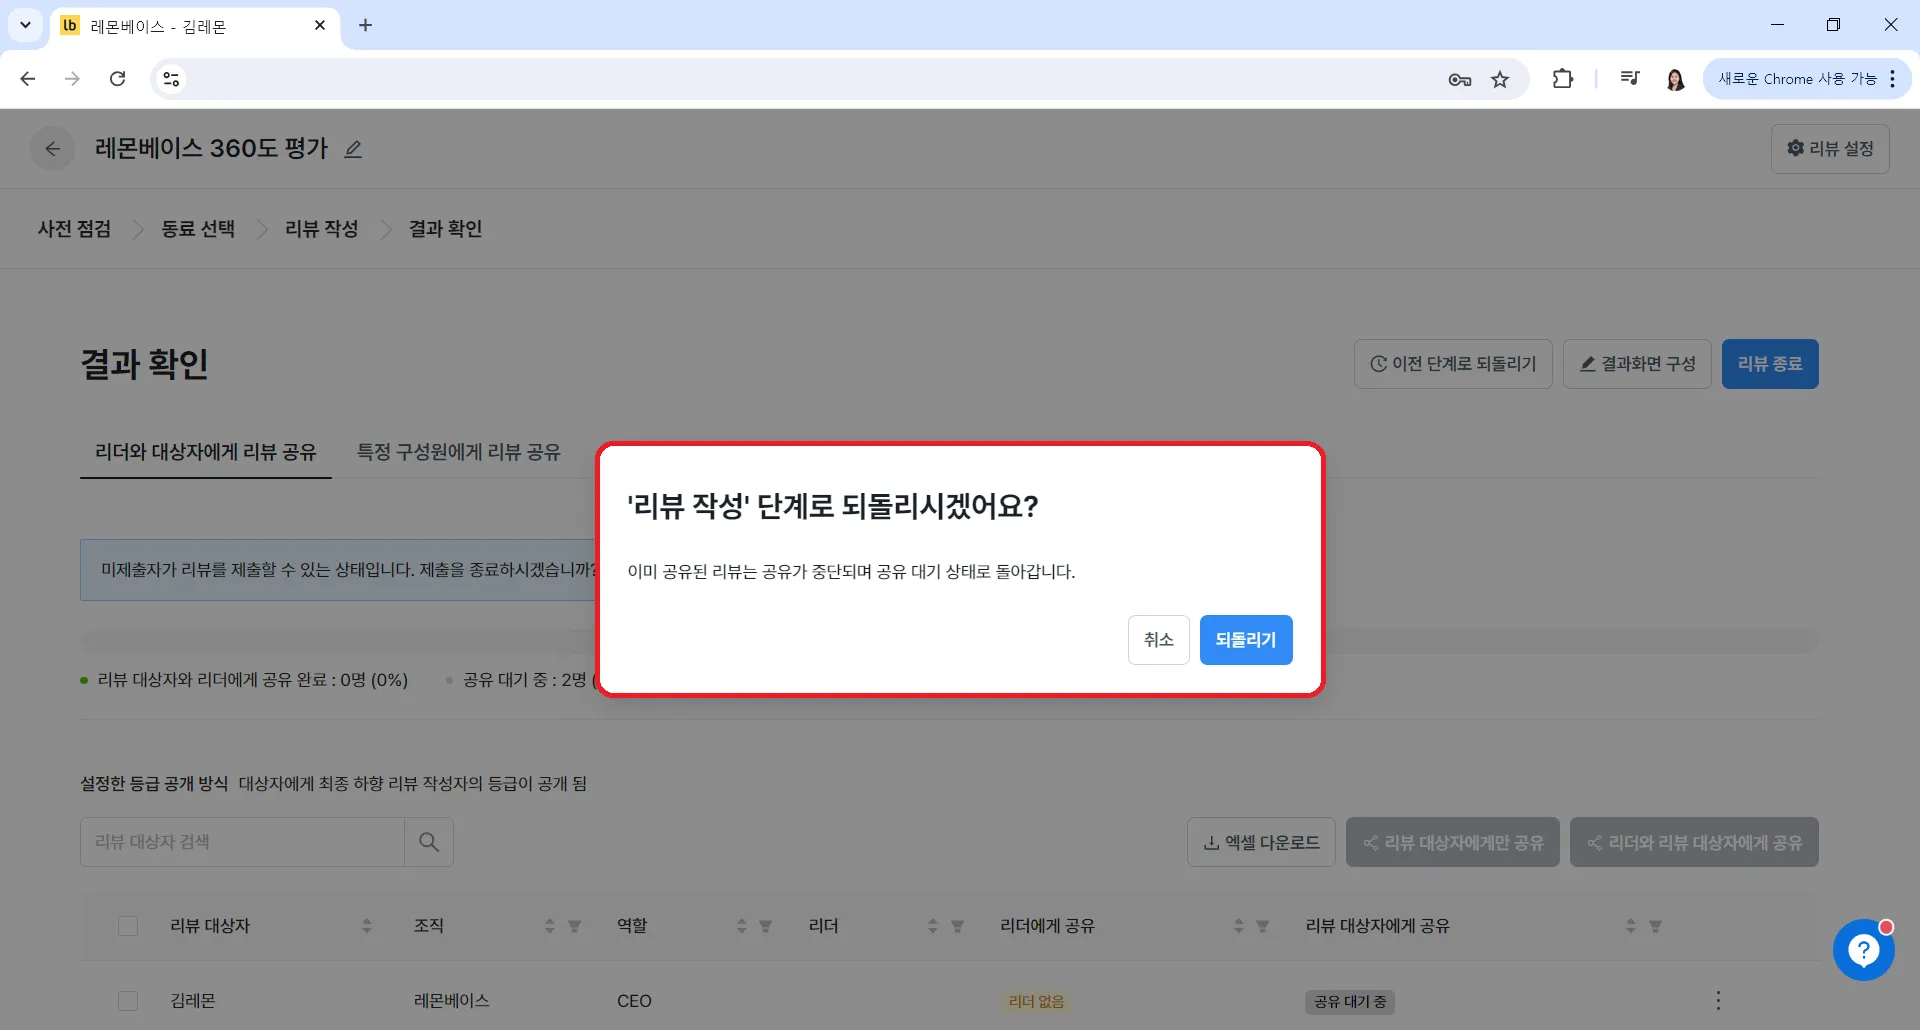The image size is (1920, 1030).
Task: Click the 리뷰 종료 button
Action: tap(1770, 364)
